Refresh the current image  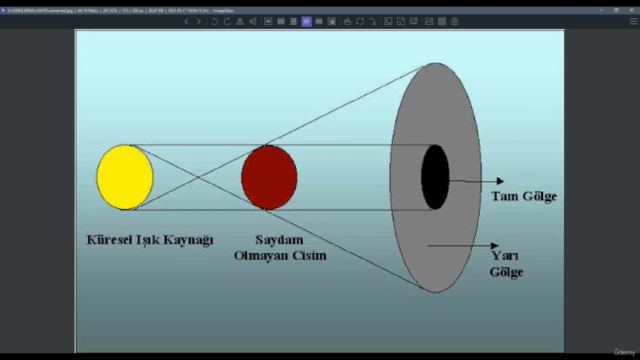click(x=360, y=22)
